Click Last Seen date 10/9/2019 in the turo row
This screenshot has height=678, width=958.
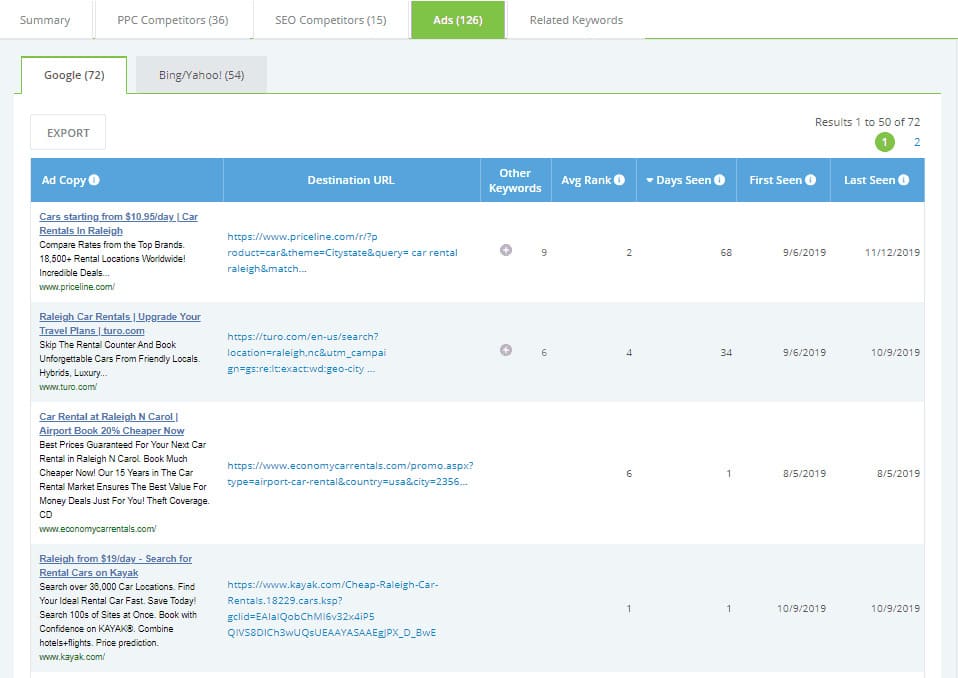point(895,352)
